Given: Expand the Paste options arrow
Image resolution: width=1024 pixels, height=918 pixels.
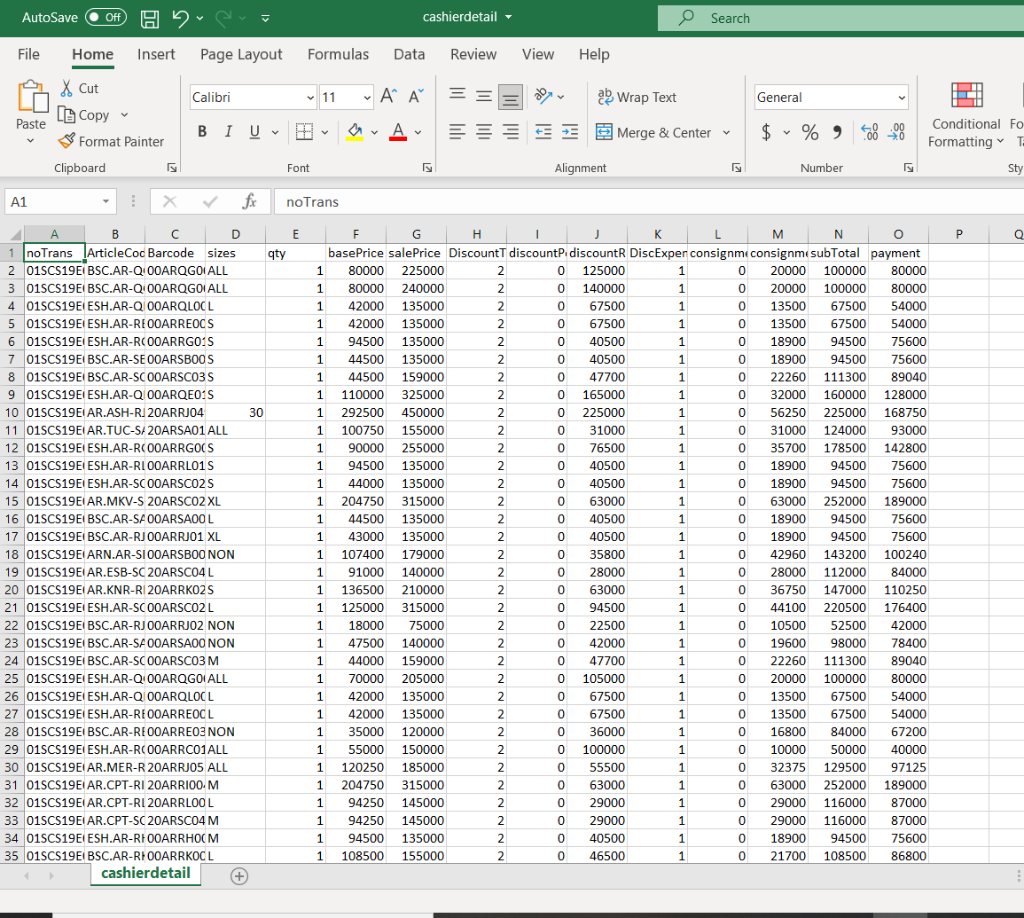Looking at the screenshot, I should [x=31, y=140].
